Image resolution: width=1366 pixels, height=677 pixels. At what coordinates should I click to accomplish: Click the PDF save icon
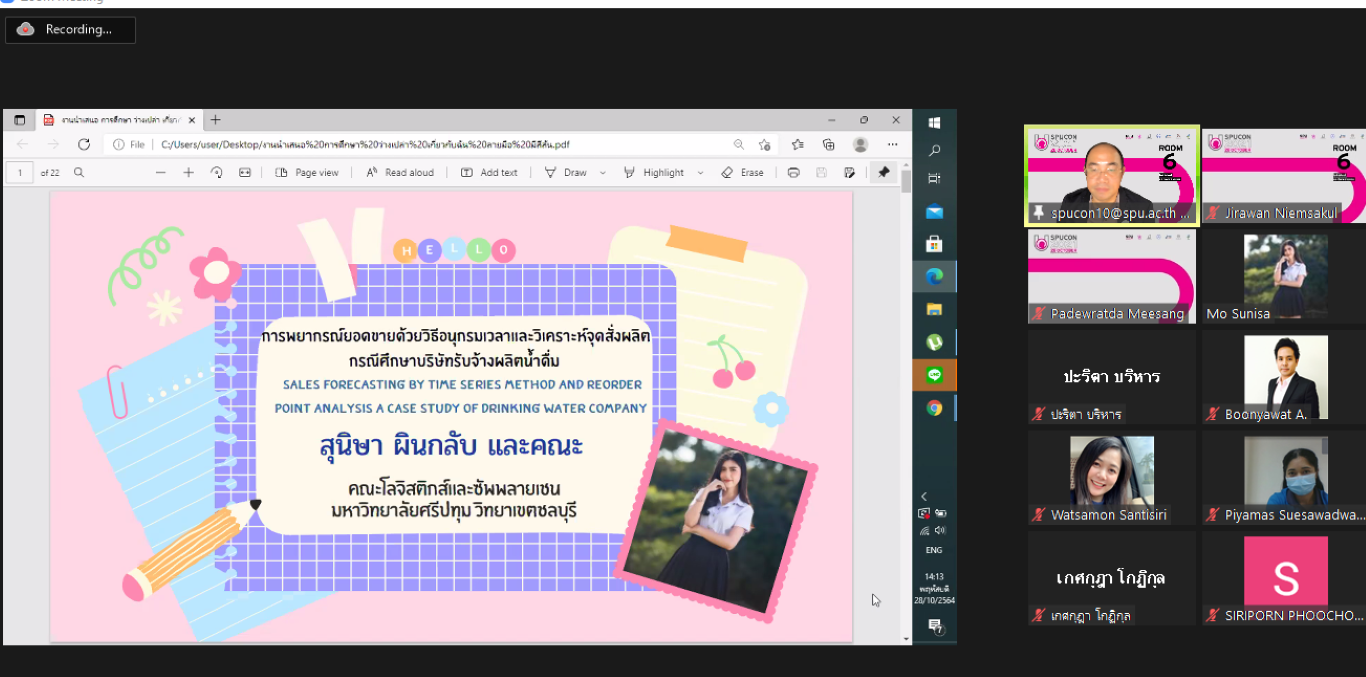pyautogui.click(x=821, y=172)
